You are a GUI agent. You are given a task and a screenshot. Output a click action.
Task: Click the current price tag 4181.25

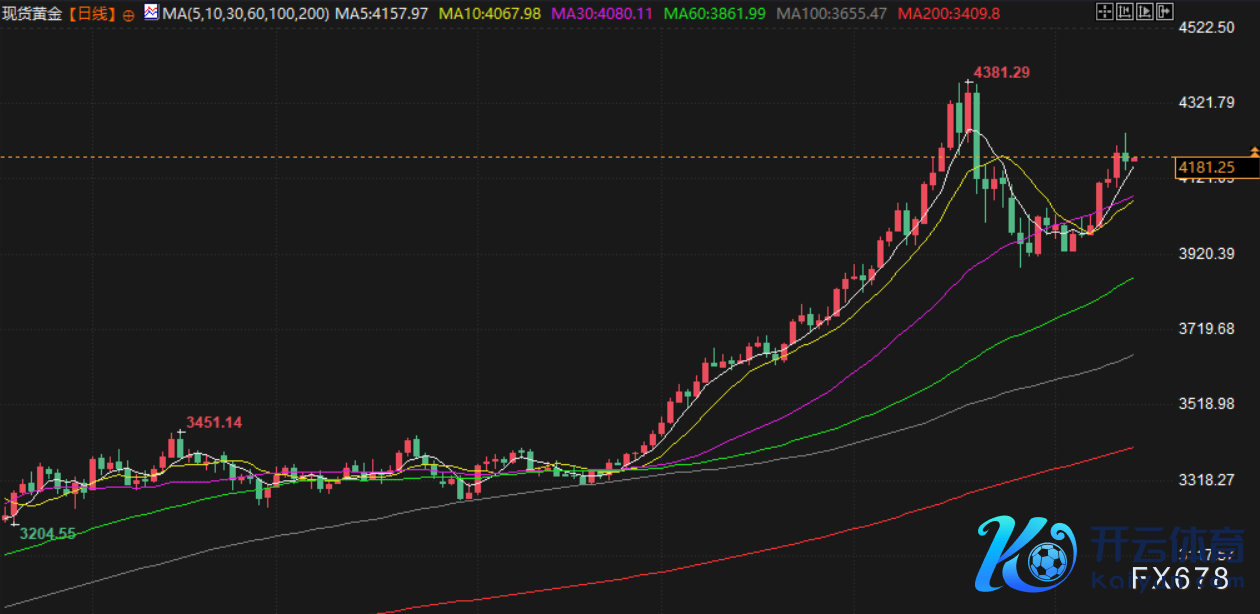coord(1206,168)
